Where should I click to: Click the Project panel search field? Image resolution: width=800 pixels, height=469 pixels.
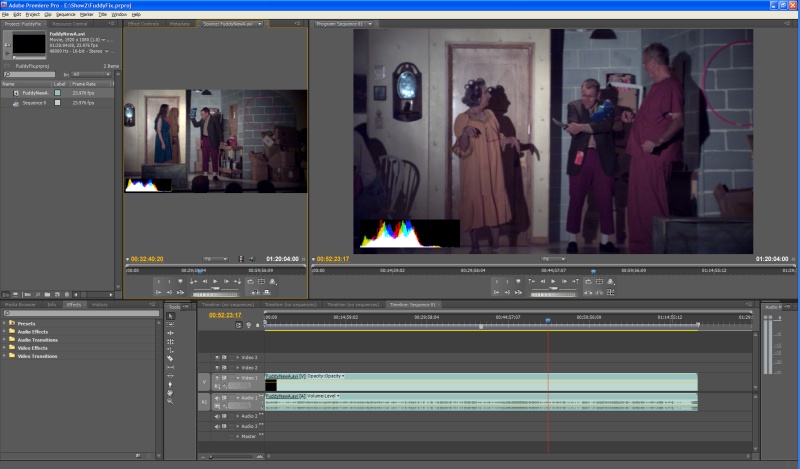pos(29,75)
